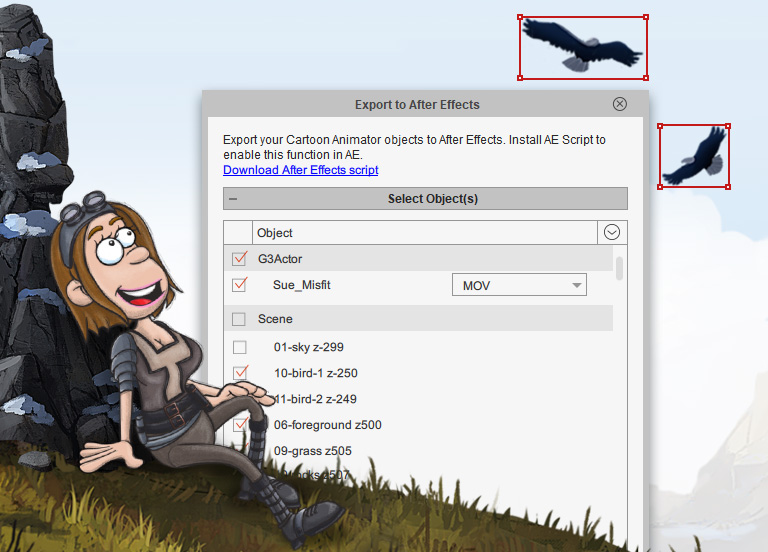Enable the Scene group checkbox
The height and width of the screenshot is (552, 768).
click(239, 319)
